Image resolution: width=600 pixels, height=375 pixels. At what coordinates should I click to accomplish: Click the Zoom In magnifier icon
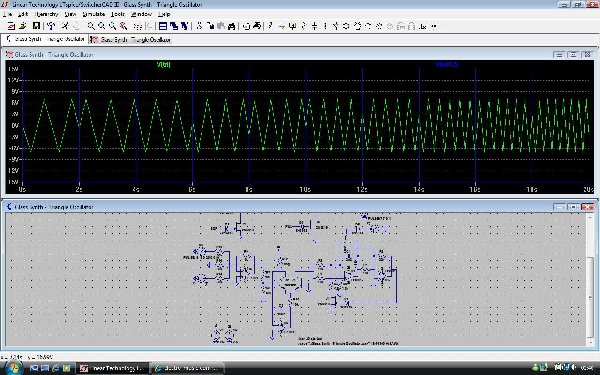click(x=91, y=26)
